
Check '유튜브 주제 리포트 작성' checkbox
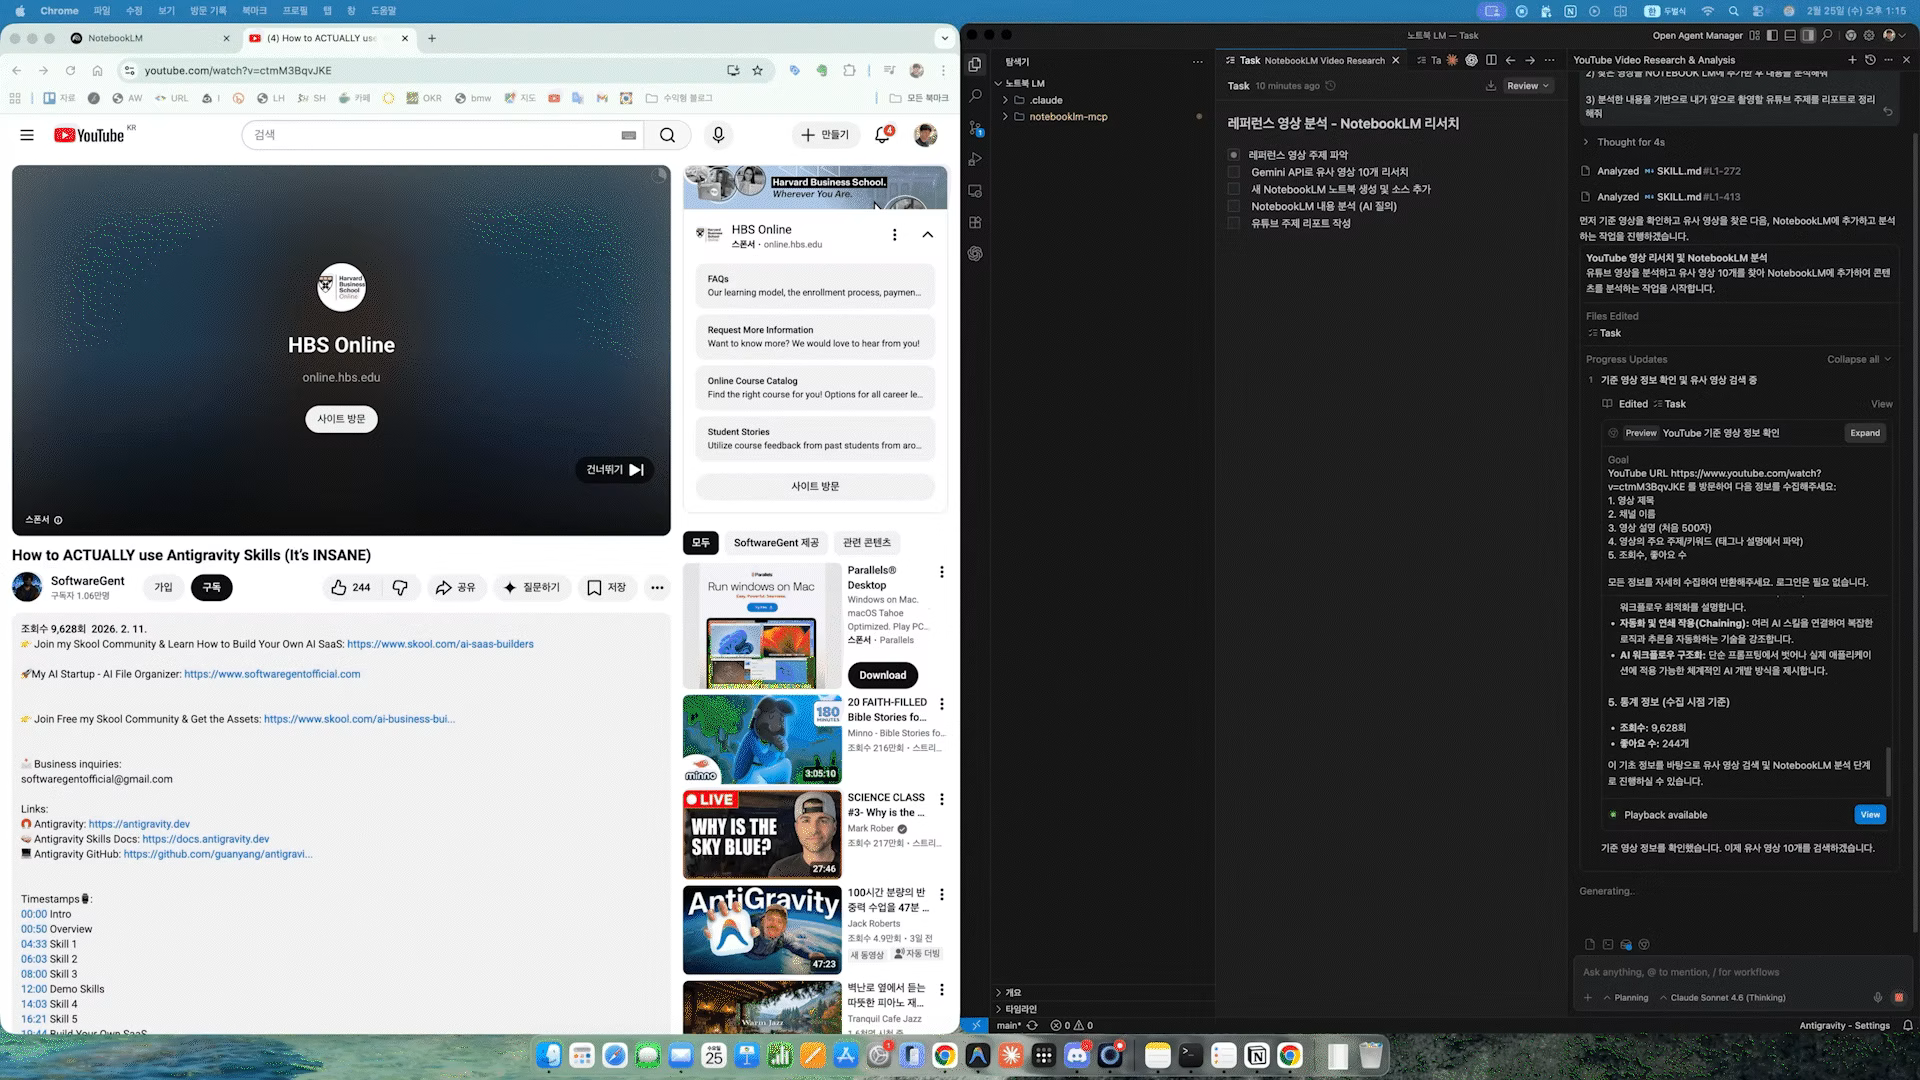[x=1233, y=223]
